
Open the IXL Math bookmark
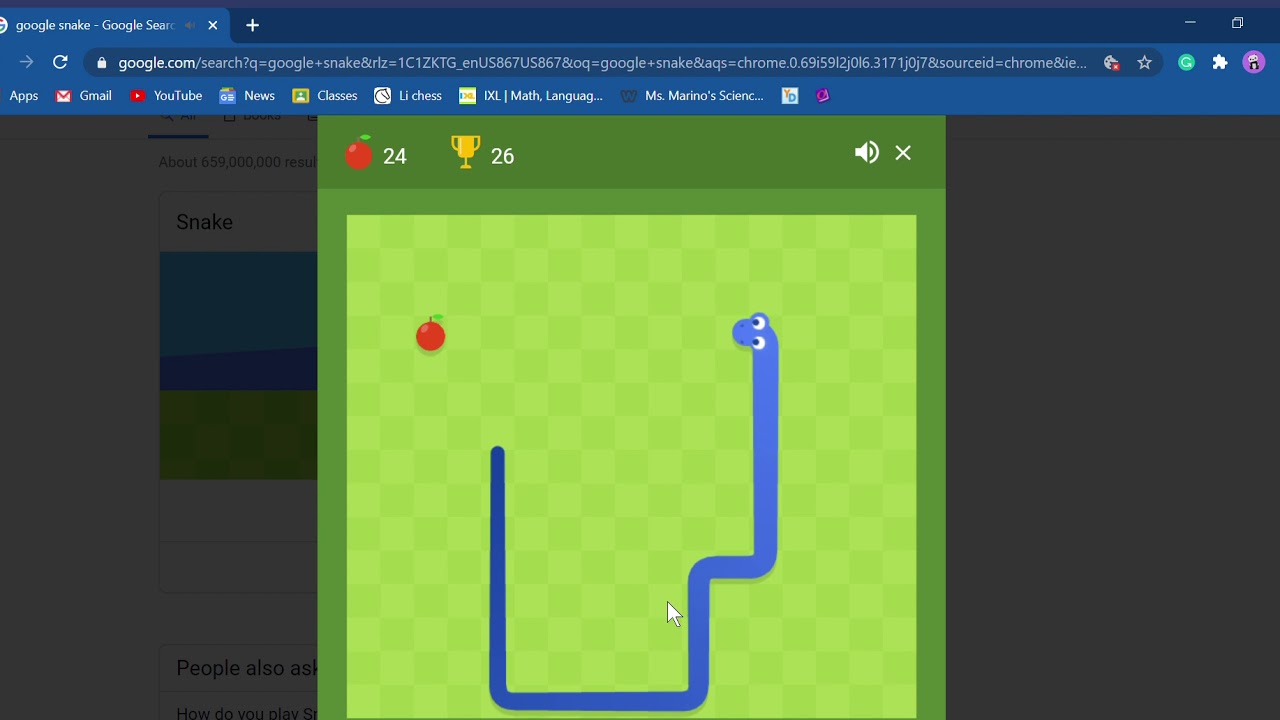pos(531,96)
